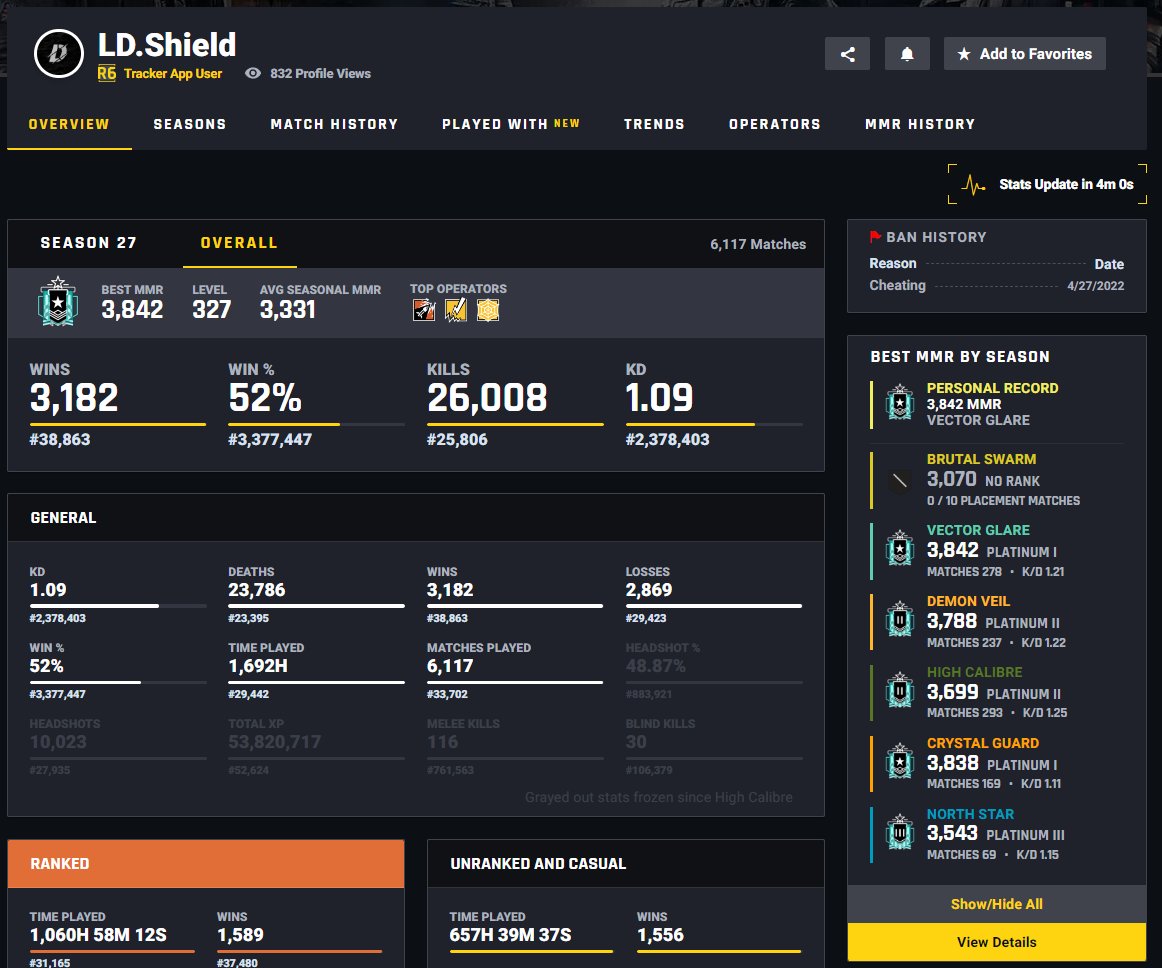Click the Deaths value 23,786
The height and width of the screenshot is (968, 1162).
click(x=256, y=590)
